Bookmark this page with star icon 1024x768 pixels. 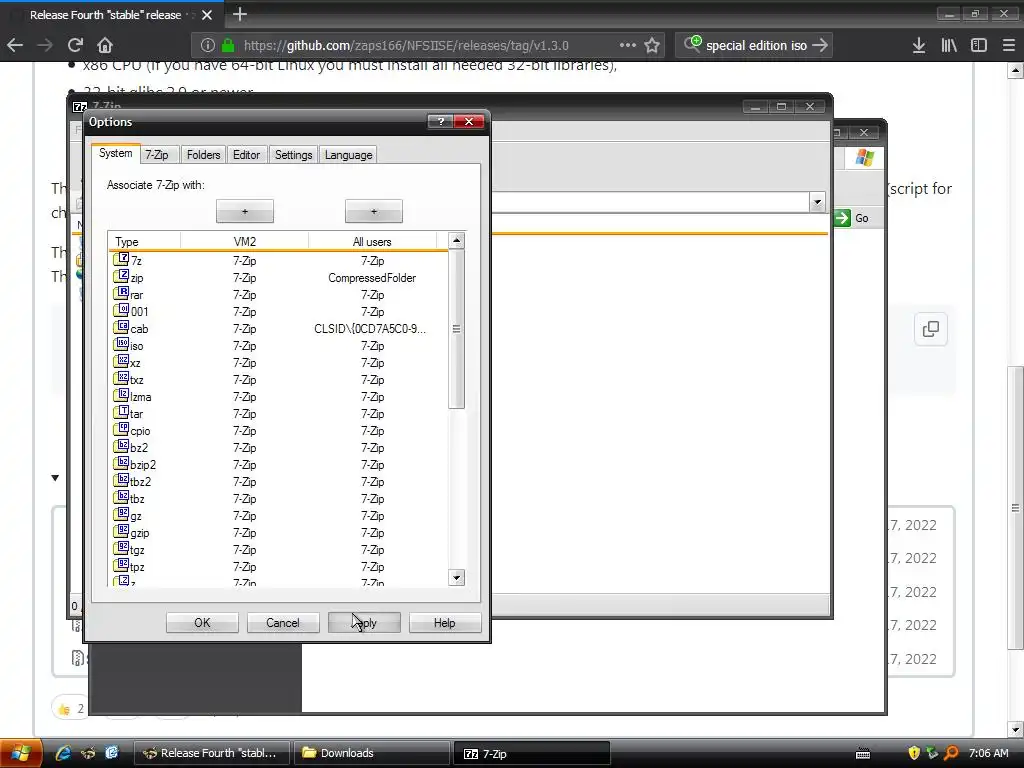click(652, 45)
